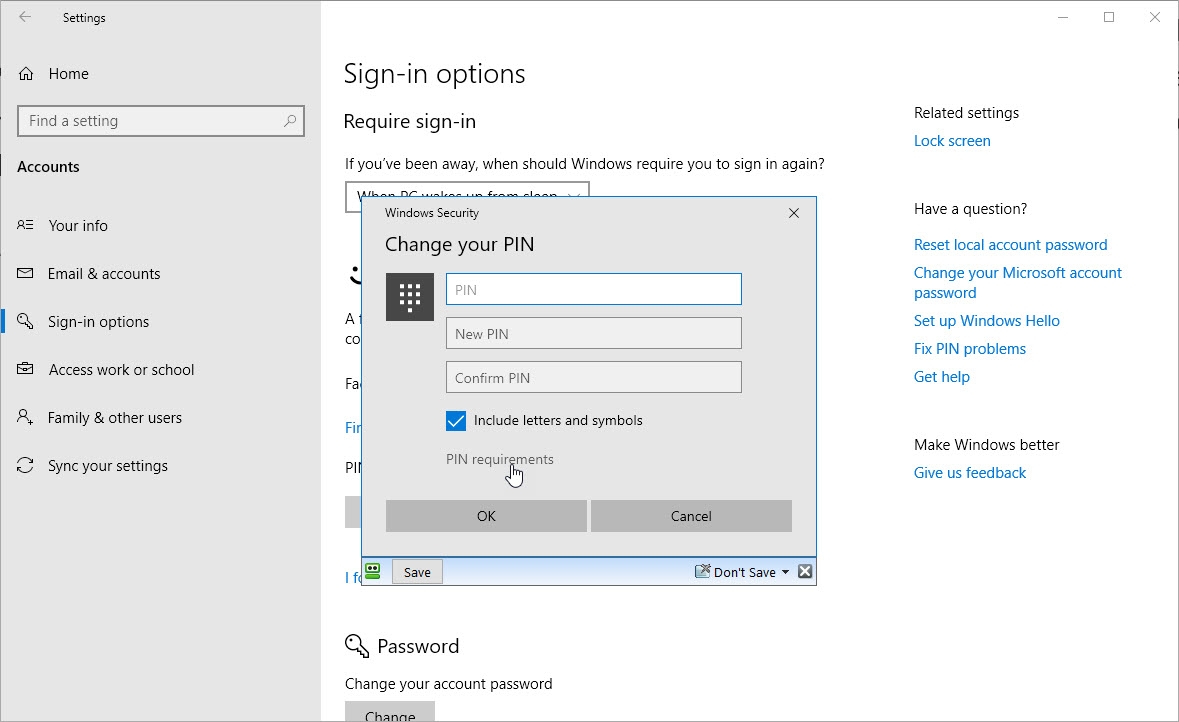Cancel the PIN change dialog
The image size is (1179, 722).
(x=690, y=515)
